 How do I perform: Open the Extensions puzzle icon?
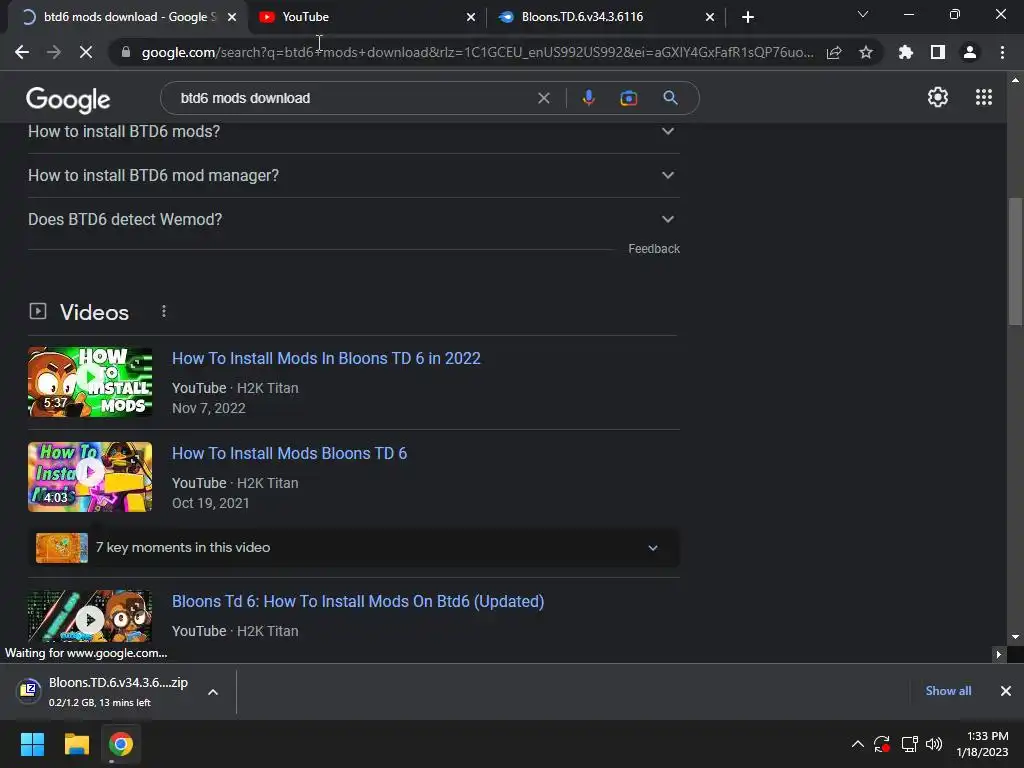[x=905, y=52]
